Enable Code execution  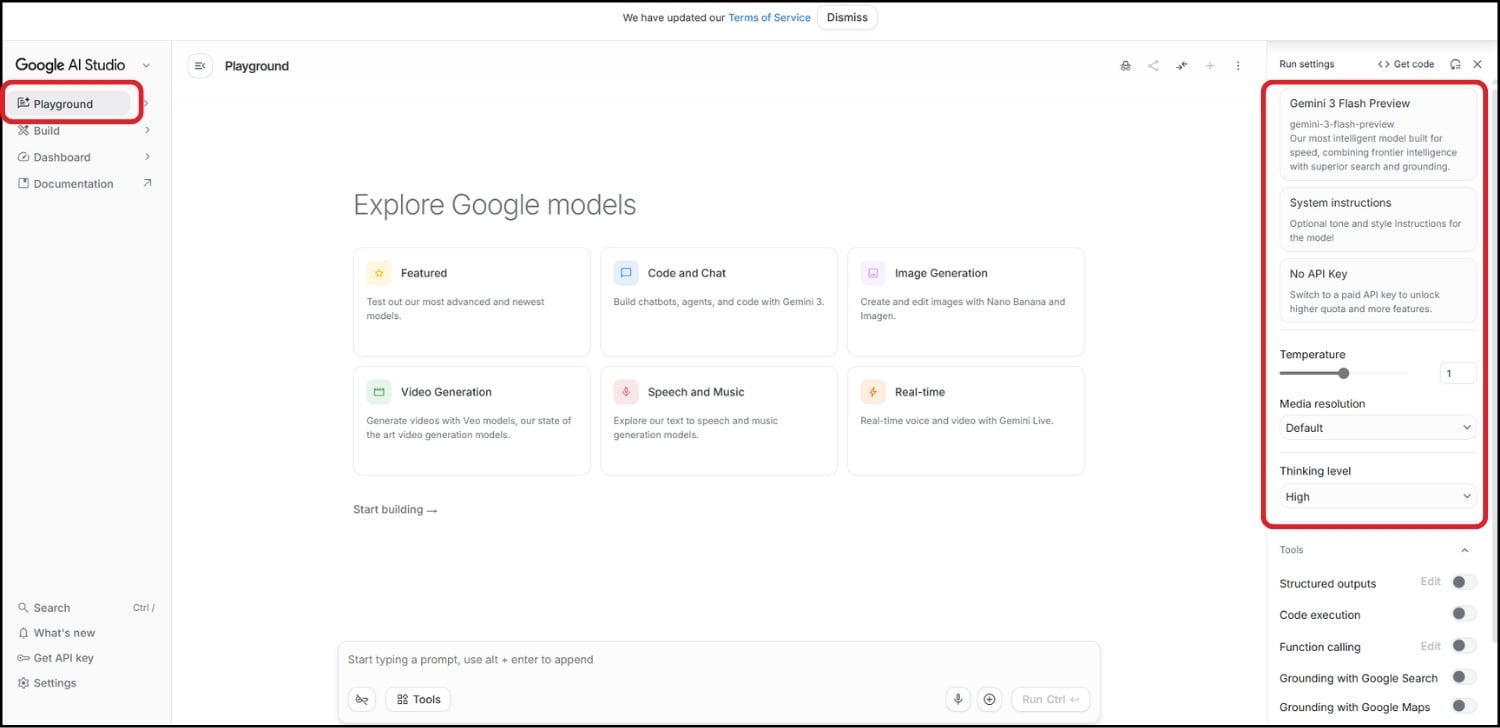click(x=1460, y=613)
